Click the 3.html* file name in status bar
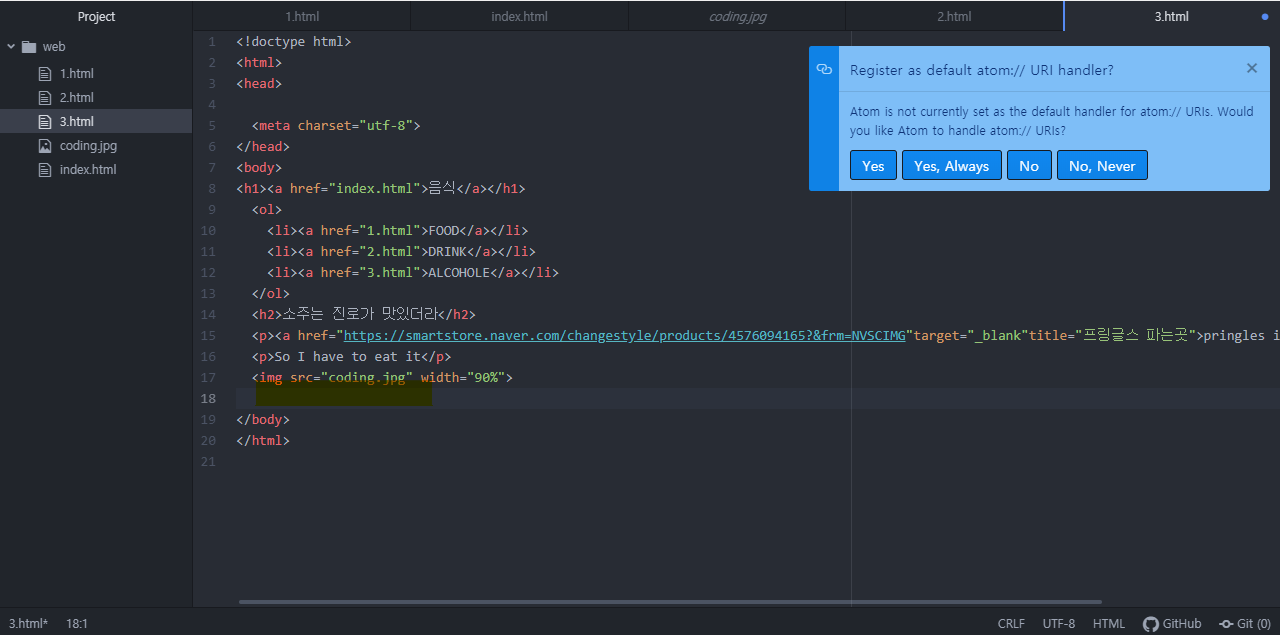Viewport: 1280px width, 635px height. pos(28,624)
